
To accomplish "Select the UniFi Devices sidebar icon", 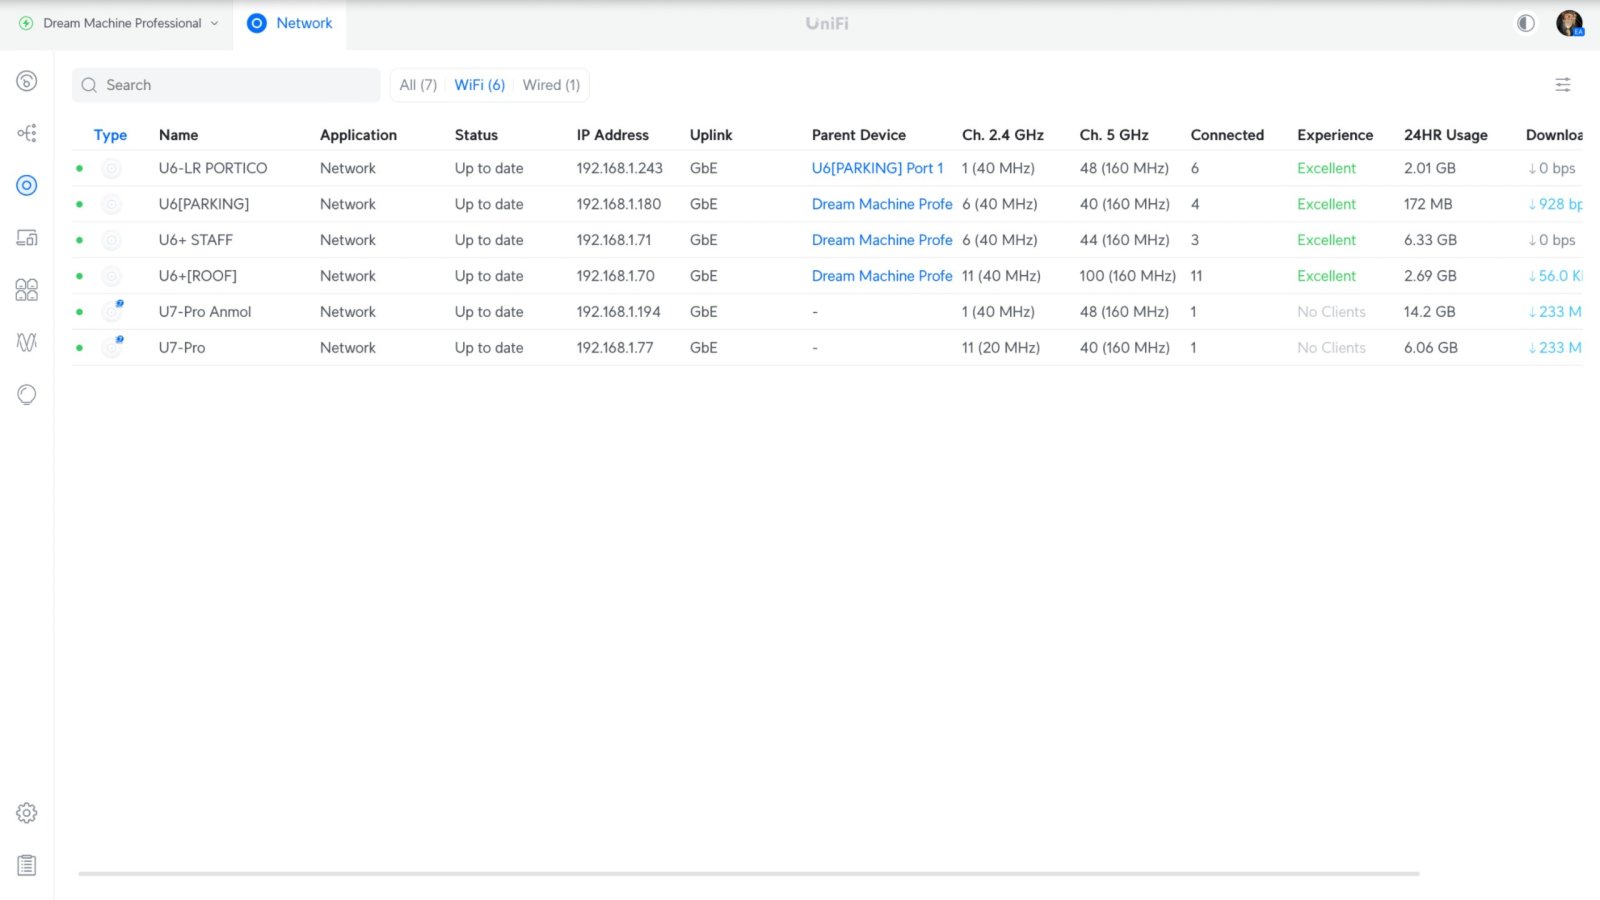I will click(27, 185).
